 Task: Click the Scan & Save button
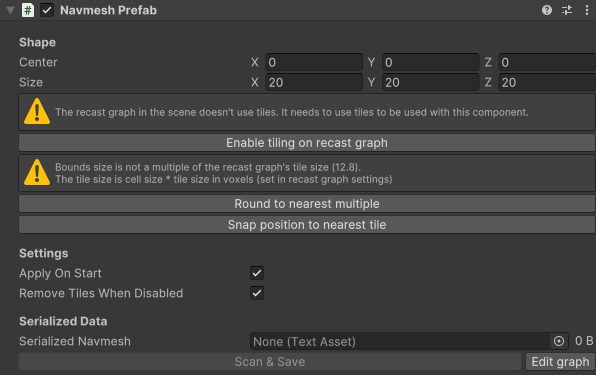coord(270,361)
